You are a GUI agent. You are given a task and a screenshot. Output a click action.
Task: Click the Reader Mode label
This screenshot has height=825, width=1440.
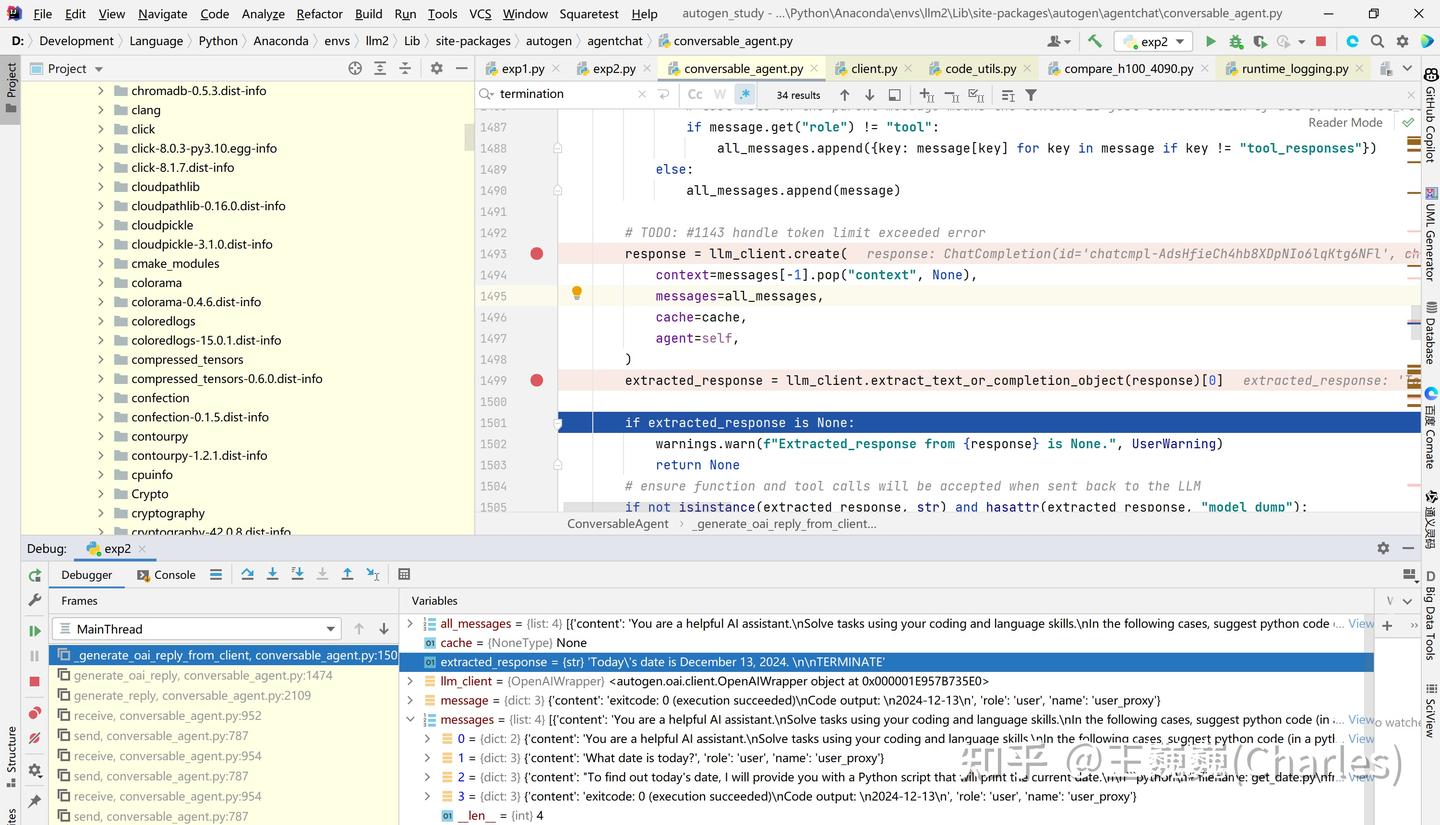[1345, 122]
